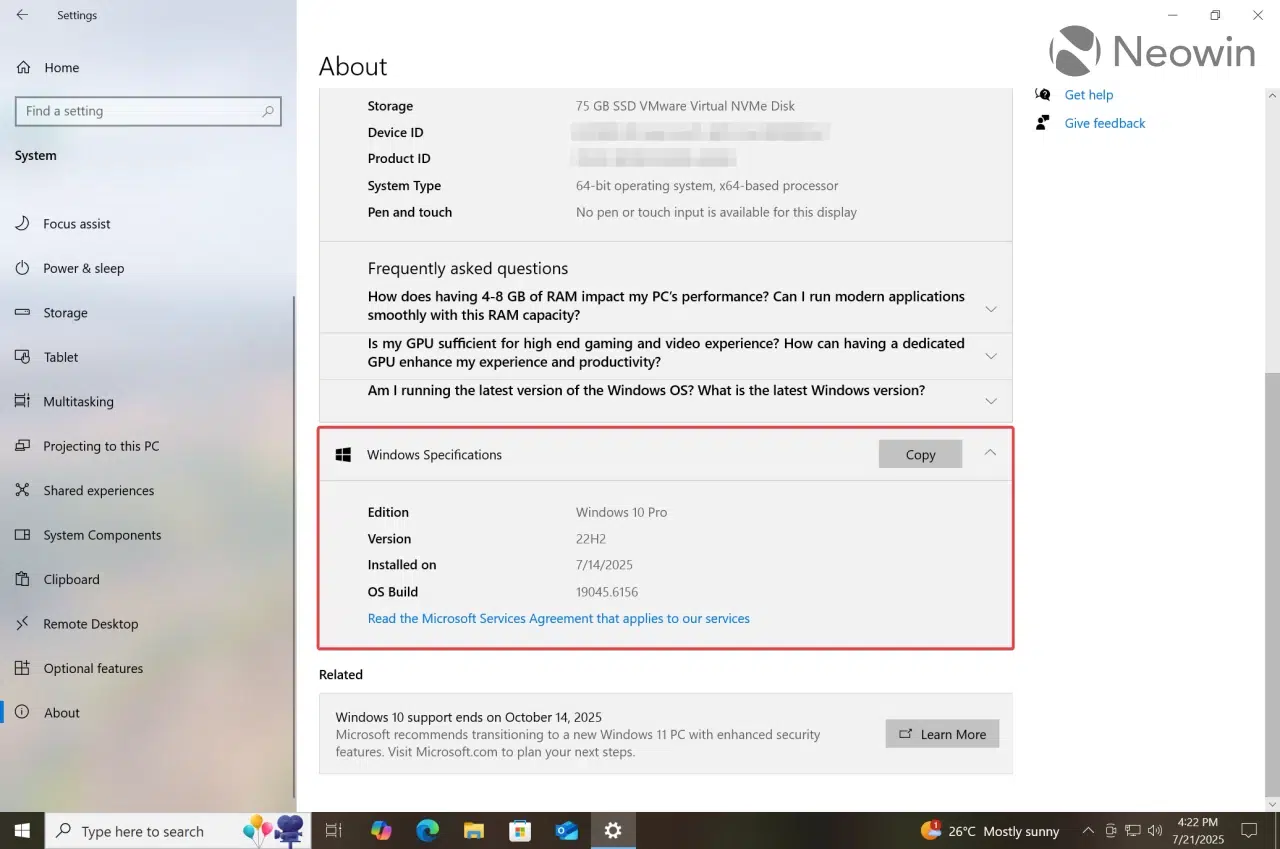Open the weather widget showing 26°C

point(990,831)
